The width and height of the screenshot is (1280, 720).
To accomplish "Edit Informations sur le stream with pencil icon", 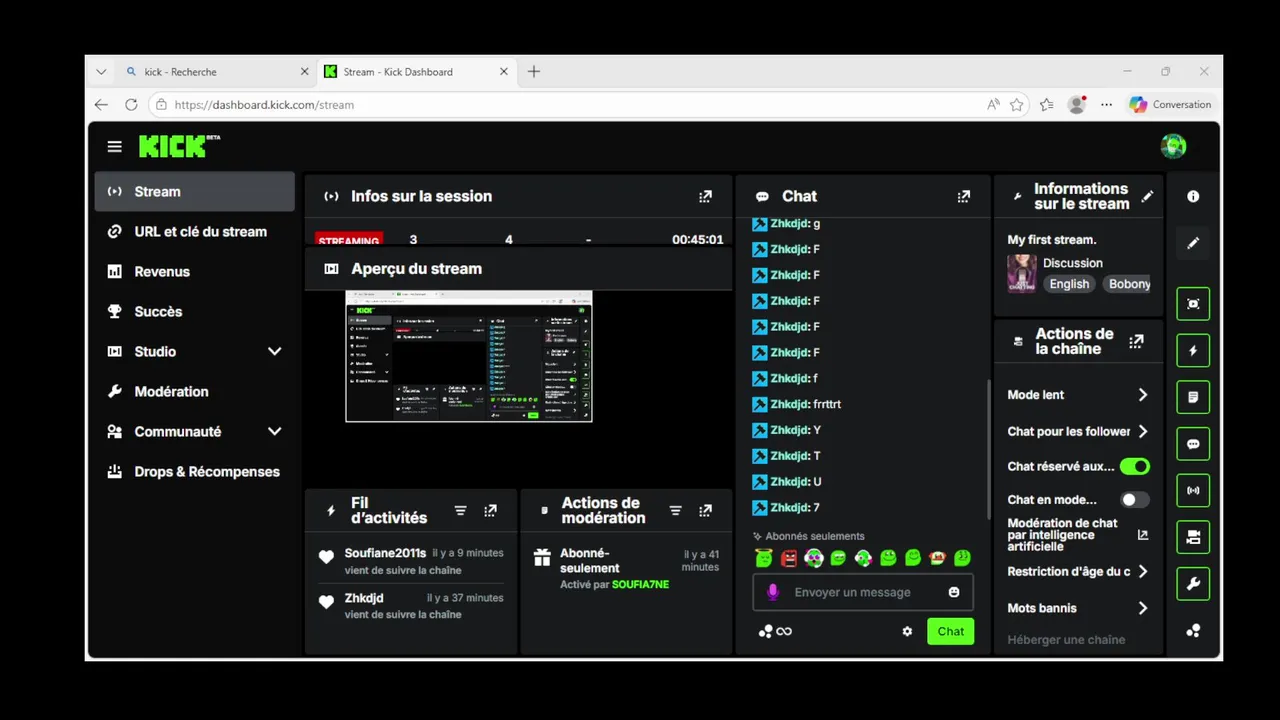I will (1147, 196).
